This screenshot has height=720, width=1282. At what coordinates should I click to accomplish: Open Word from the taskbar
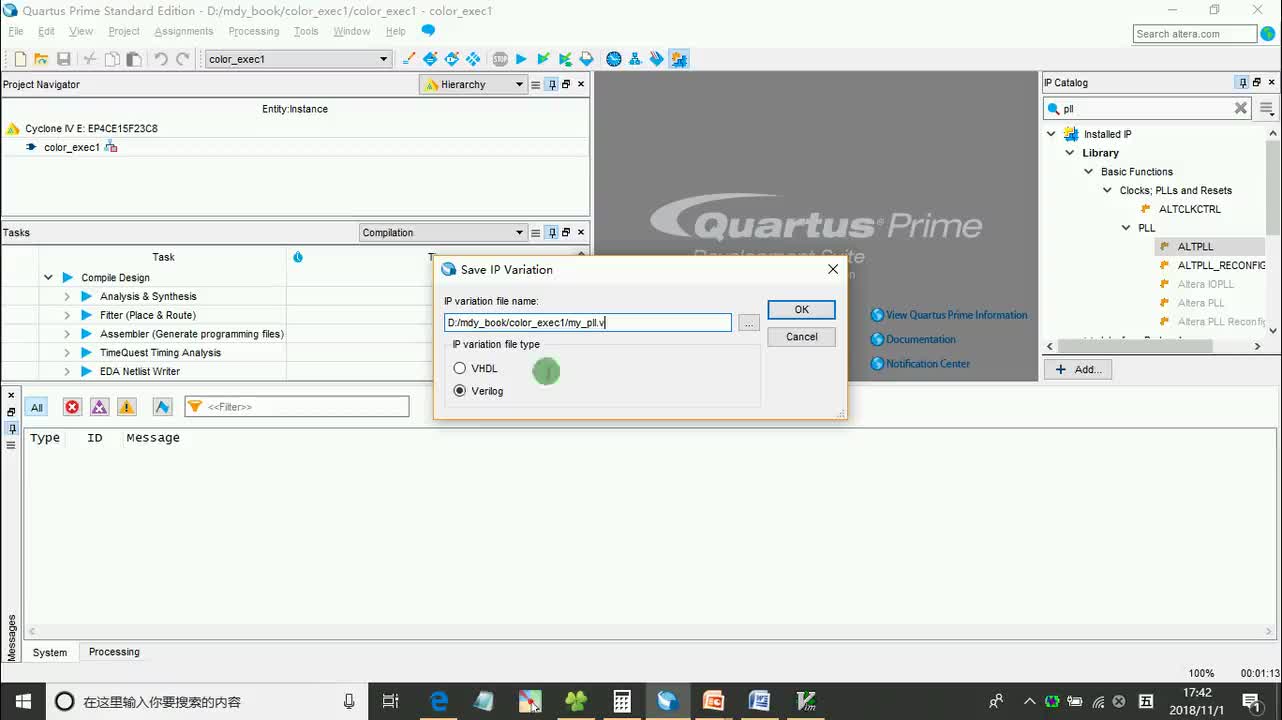pos(759,701)
